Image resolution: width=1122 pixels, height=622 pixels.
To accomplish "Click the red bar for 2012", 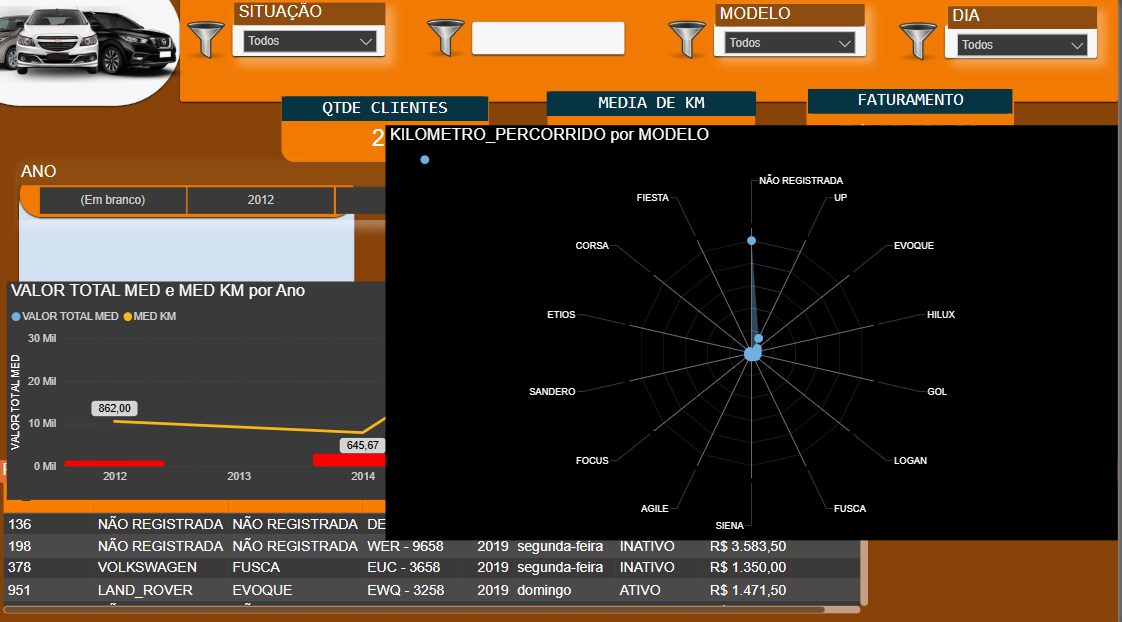I will coord(114,463).
